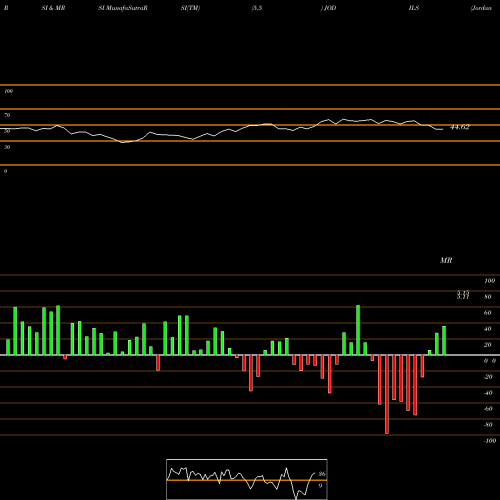The image size is (500, 500).
Task: Click the -60 label on MR axis
Action: point(488,409)
